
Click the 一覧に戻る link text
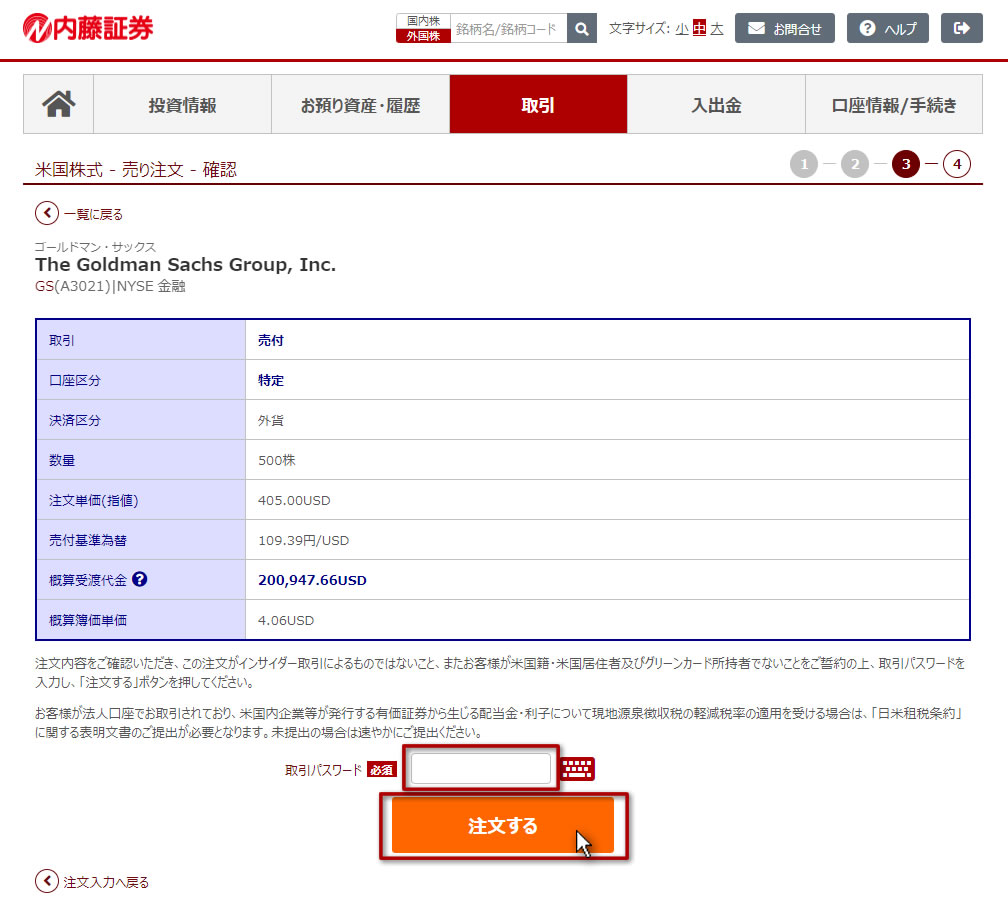point(93,214)
